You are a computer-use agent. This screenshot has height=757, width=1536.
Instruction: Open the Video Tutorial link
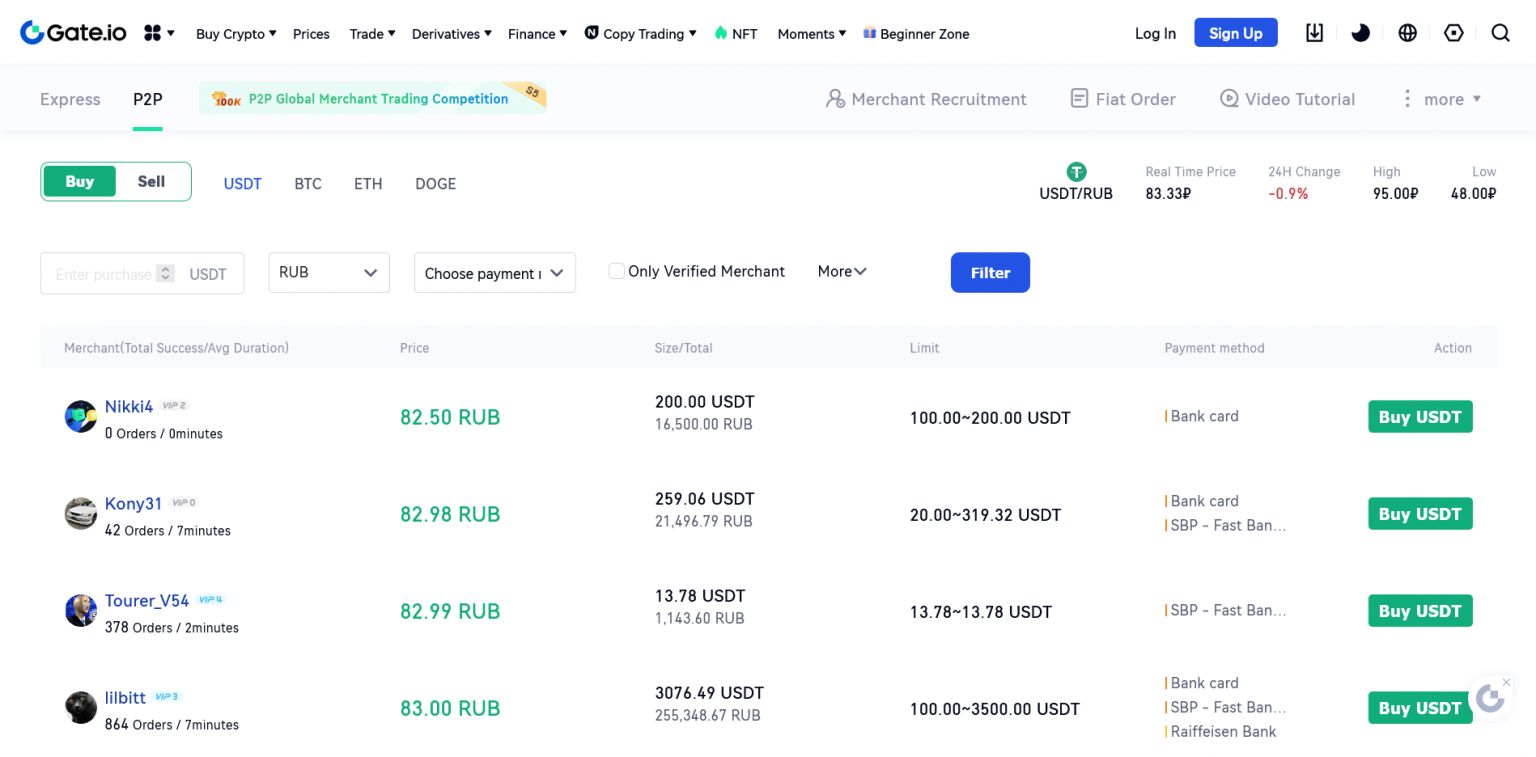coord(1287,99)
